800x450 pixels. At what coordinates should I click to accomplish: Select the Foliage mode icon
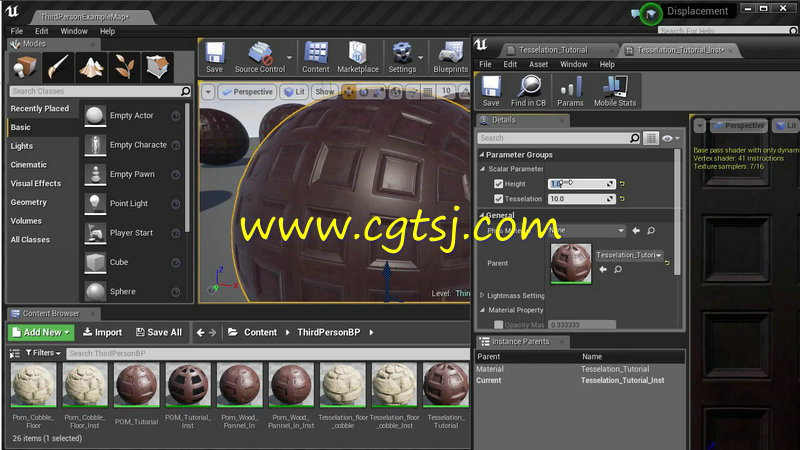pyautogui.click(x=124, y=66)
